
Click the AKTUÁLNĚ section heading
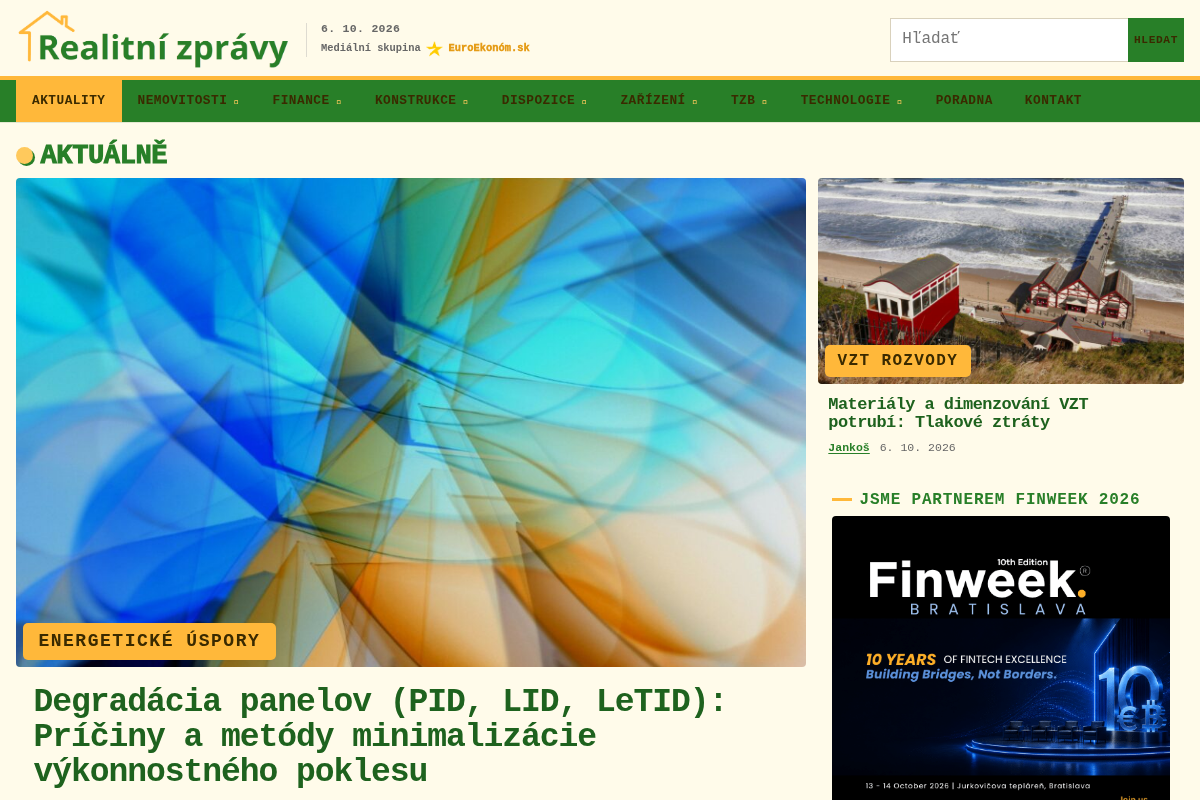click(103, 155)
